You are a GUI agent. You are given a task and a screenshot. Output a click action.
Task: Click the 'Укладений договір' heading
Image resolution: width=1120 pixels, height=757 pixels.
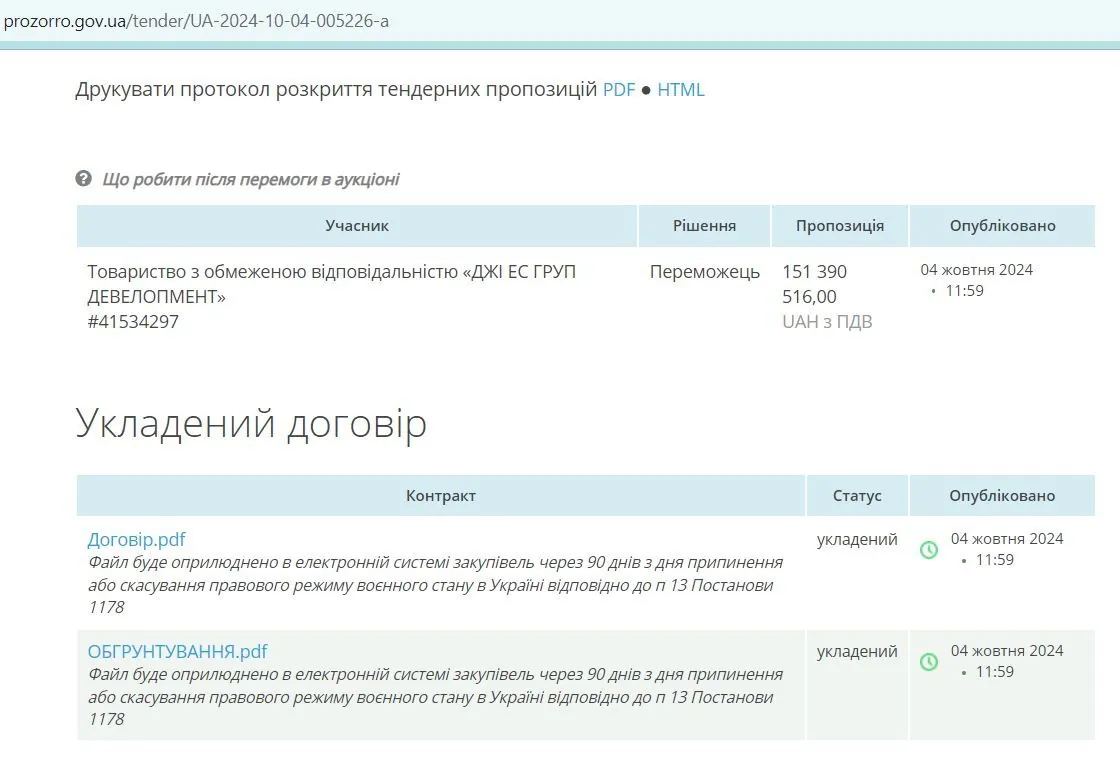[251, 423]
